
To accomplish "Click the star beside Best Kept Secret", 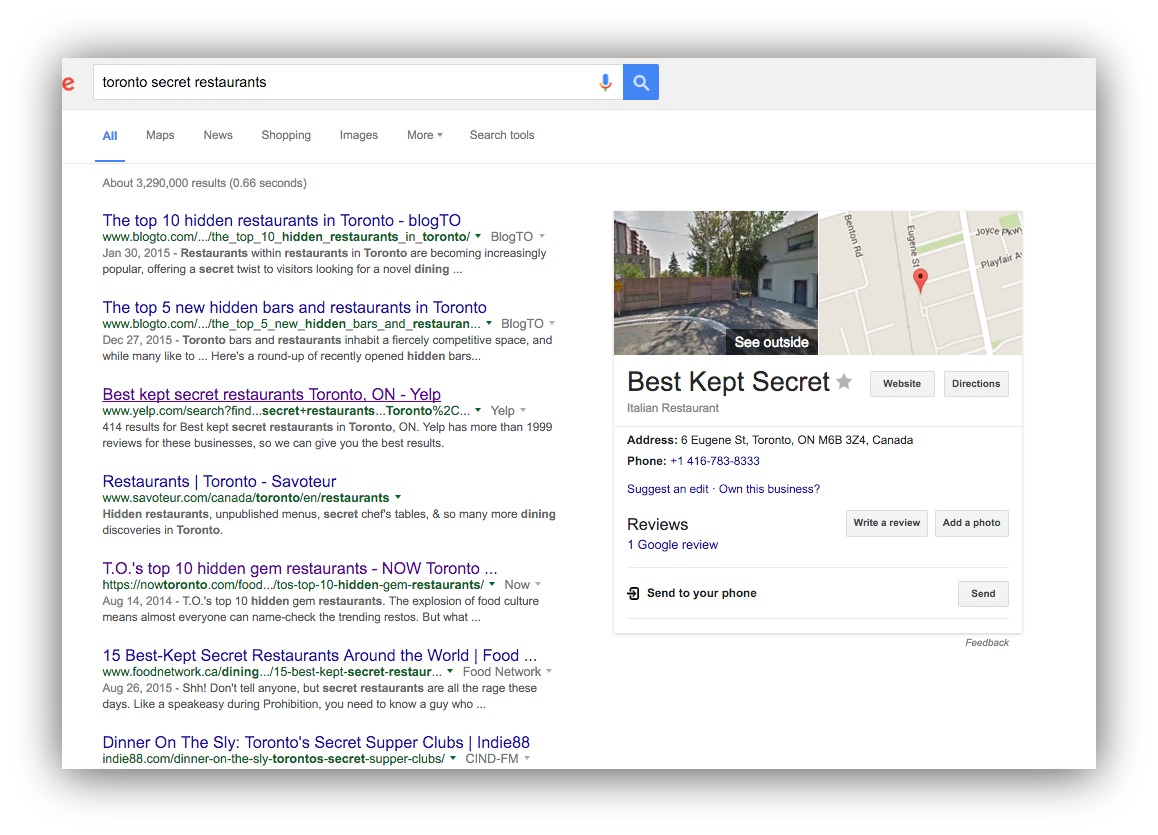I will (x=844, y=382).
